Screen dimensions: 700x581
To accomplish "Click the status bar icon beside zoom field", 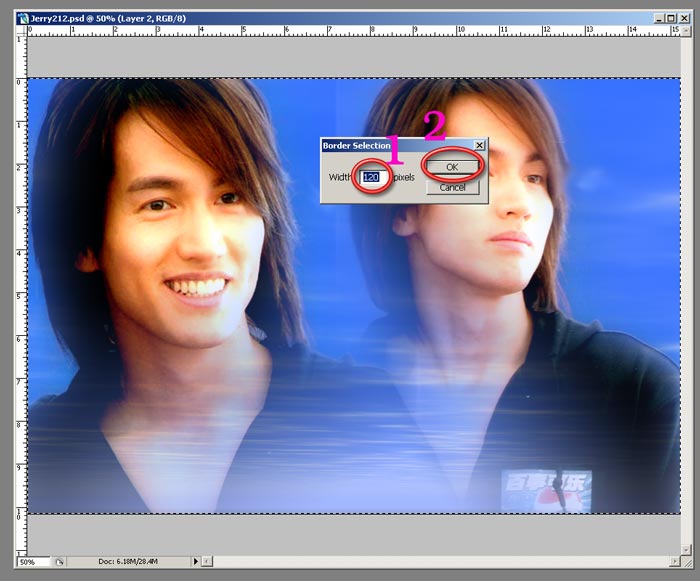I will click(x=59, y=562).
